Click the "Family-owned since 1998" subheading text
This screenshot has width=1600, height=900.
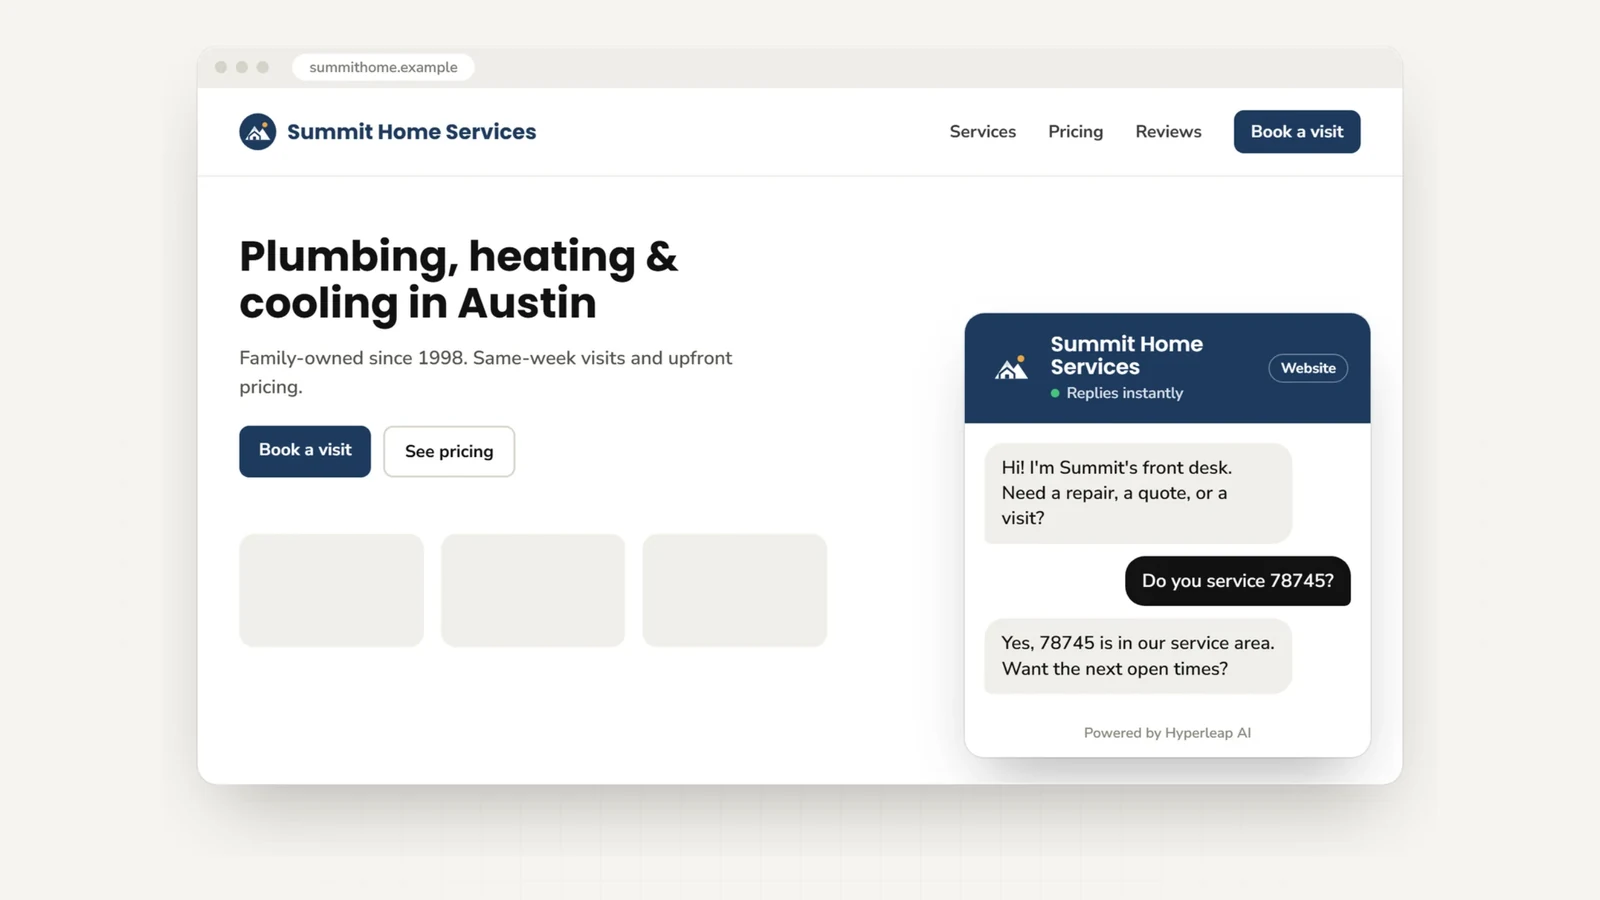(486, 372)
